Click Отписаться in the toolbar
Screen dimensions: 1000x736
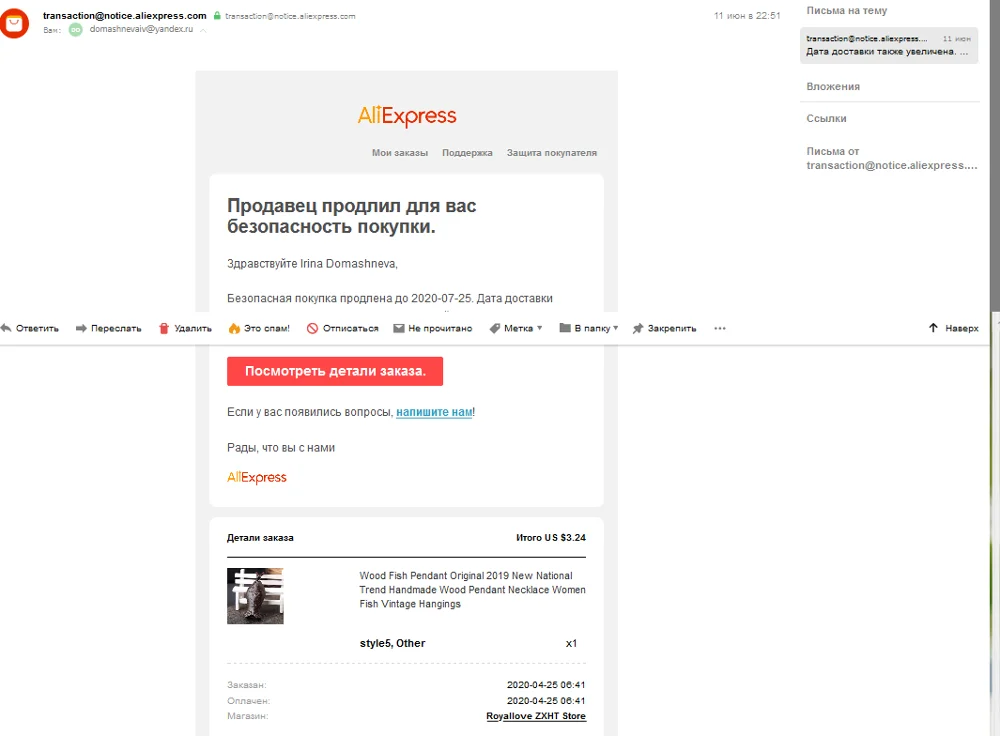[350, 328]
